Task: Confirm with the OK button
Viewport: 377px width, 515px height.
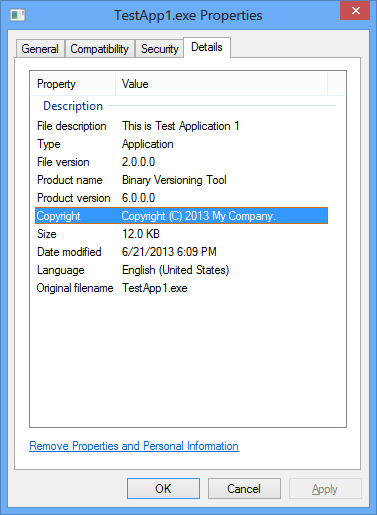Action: click(x=163, y=489)
